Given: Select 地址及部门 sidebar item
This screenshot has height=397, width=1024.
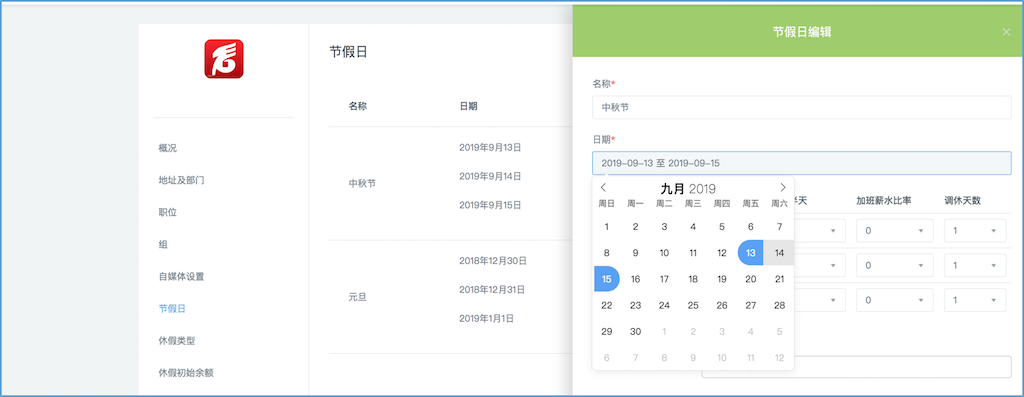Looking at the screenshot, I should pos(182,180).
